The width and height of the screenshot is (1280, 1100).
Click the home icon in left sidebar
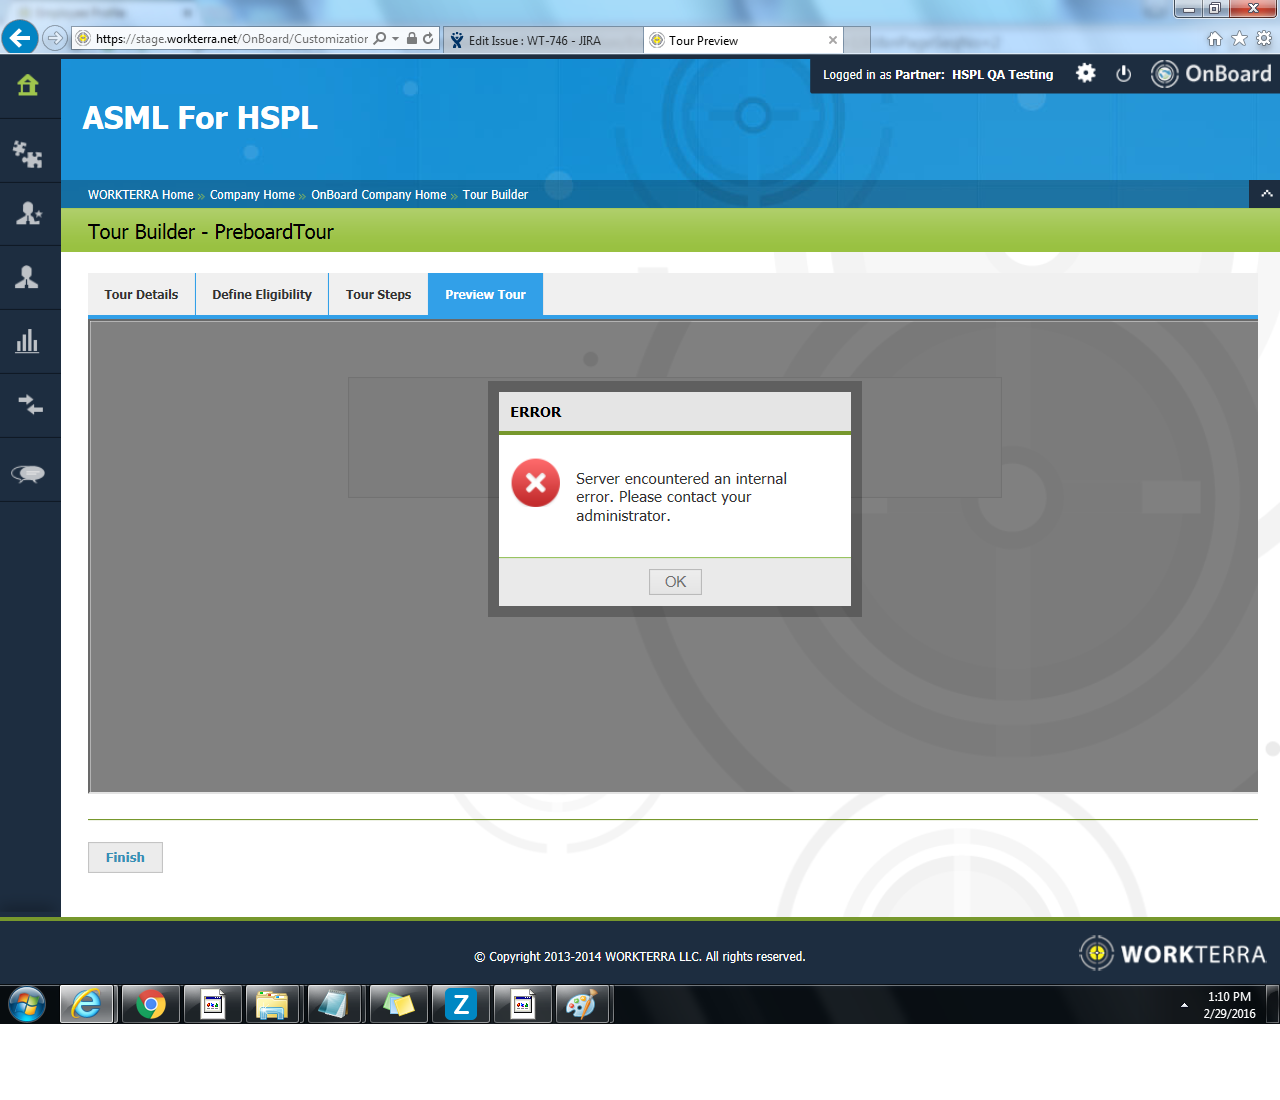tap(28, 86)
